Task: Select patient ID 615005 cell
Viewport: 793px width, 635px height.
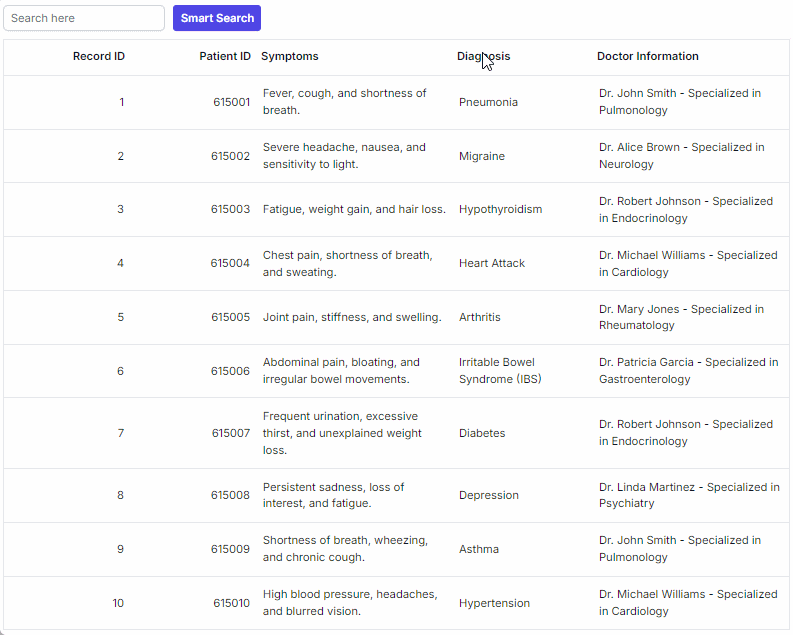Action: 231,317
